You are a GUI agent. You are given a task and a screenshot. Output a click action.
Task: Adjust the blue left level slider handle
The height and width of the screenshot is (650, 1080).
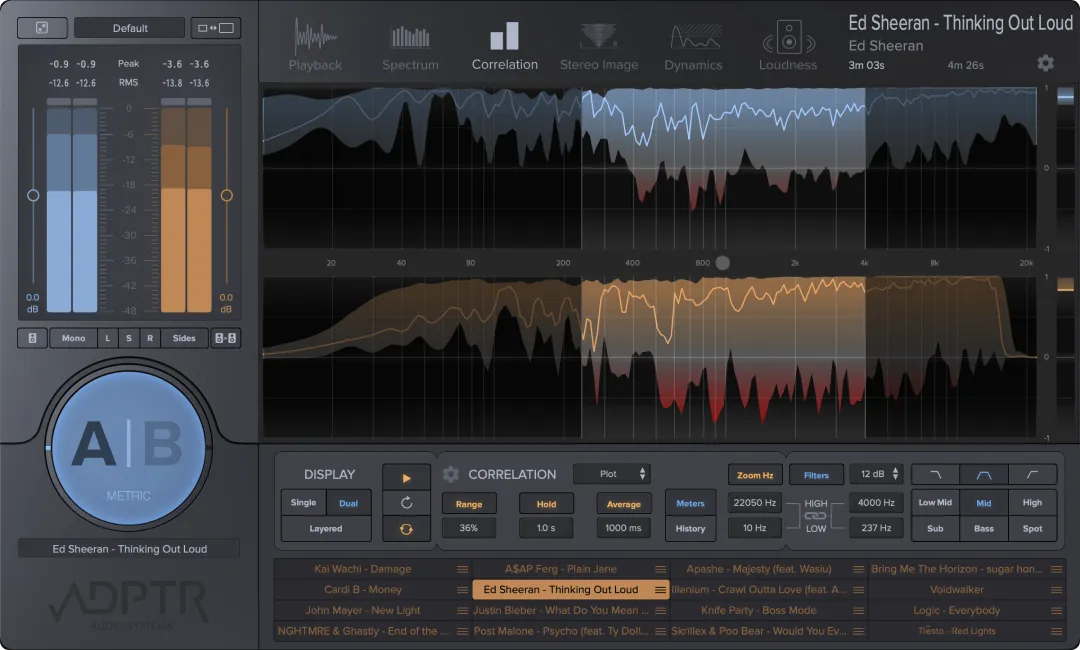click(x=33, y=196)
